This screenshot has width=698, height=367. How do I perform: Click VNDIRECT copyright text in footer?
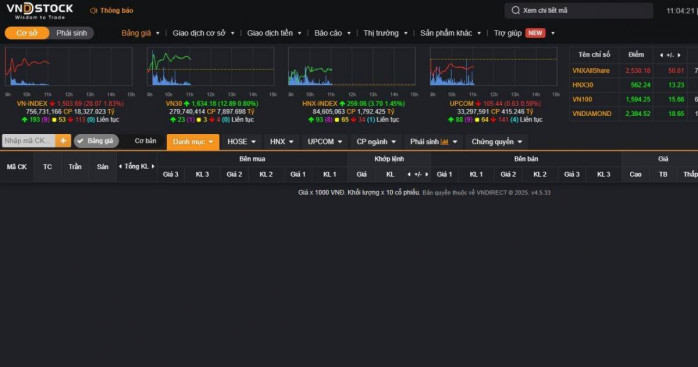click(x=486, y=193)
